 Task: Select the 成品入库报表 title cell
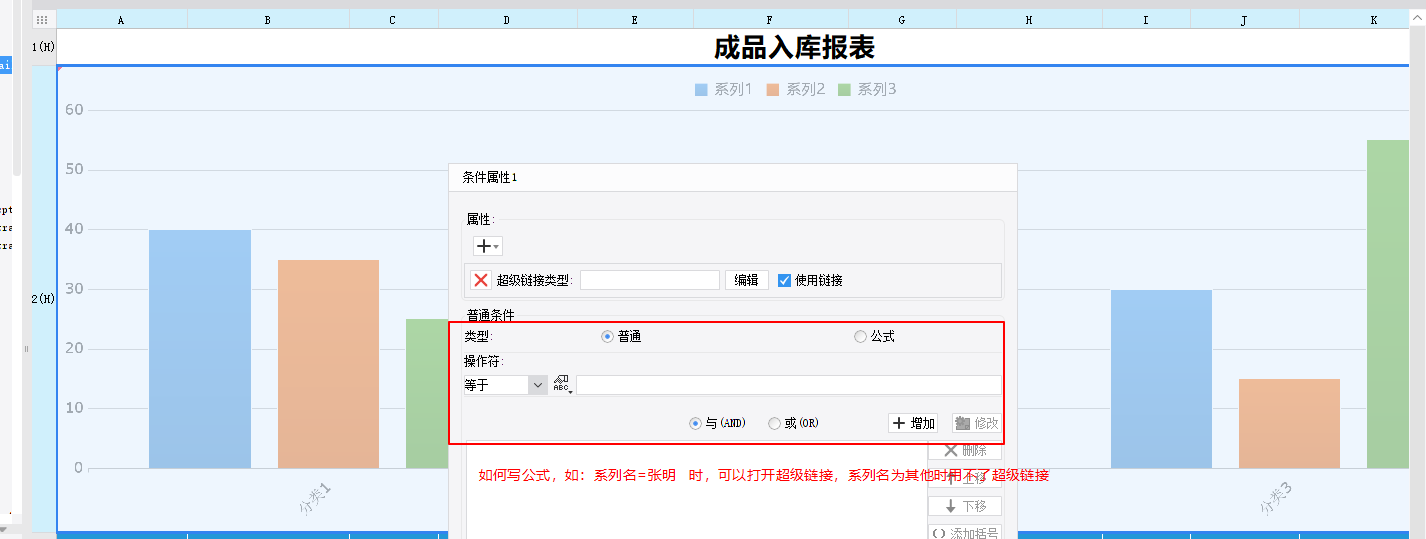(795, 47)
